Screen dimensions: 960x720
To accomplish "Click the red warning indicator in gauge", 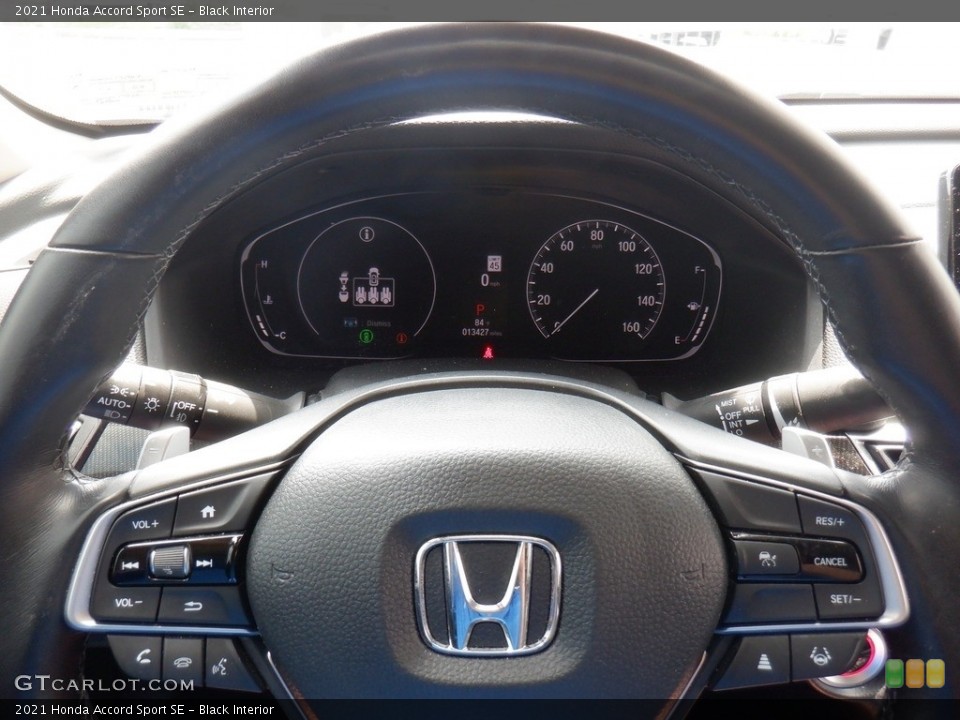I will pos(402,337).
